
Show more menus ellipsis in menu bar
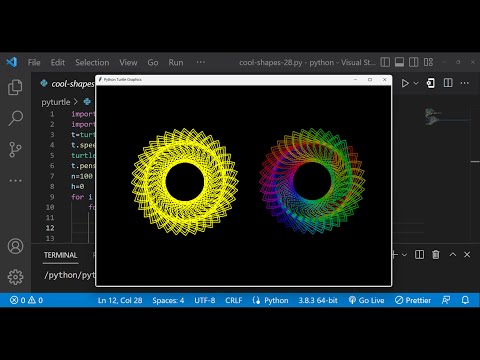tap(201, 62)
